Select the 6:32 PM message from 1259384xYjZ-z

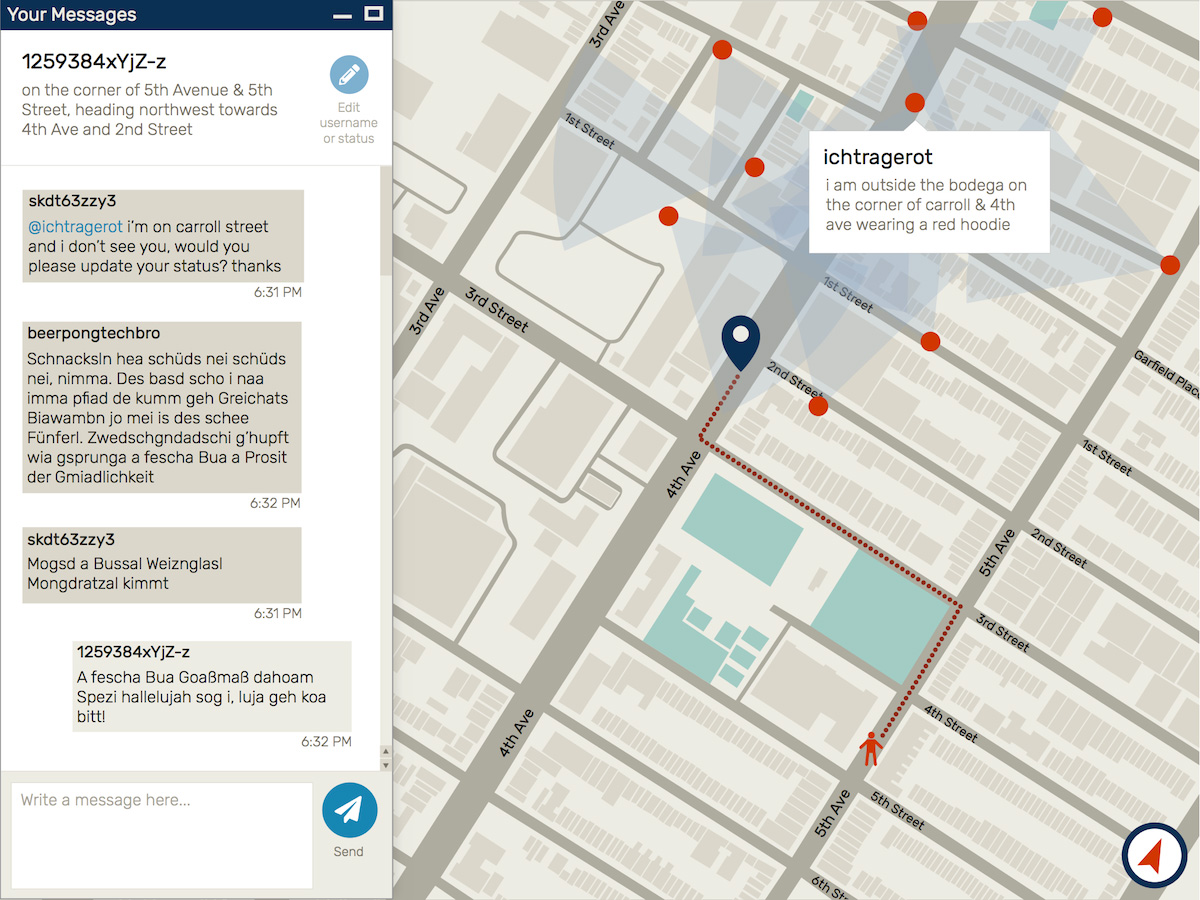point(212,686)
